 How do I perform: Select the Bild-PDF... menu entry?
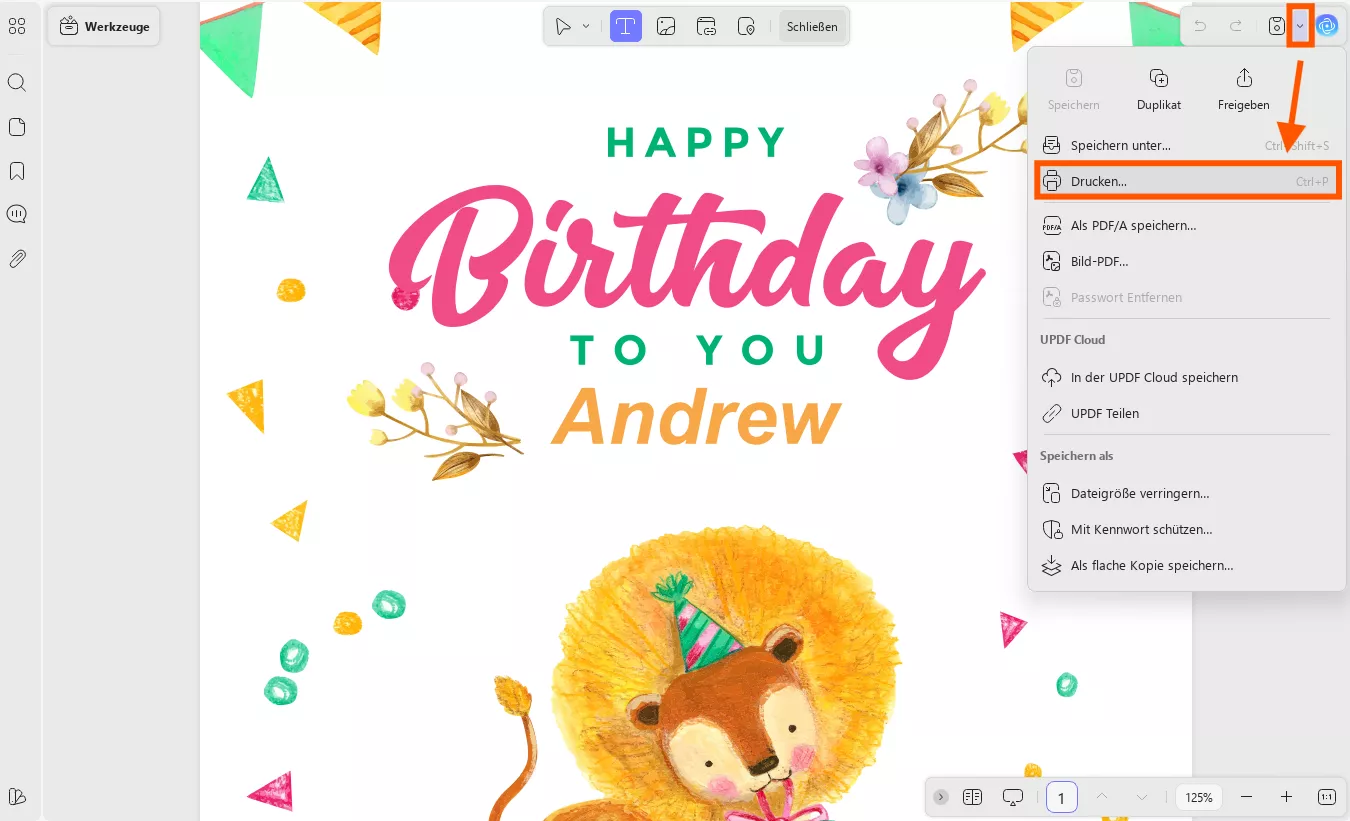coord(1186,262)
